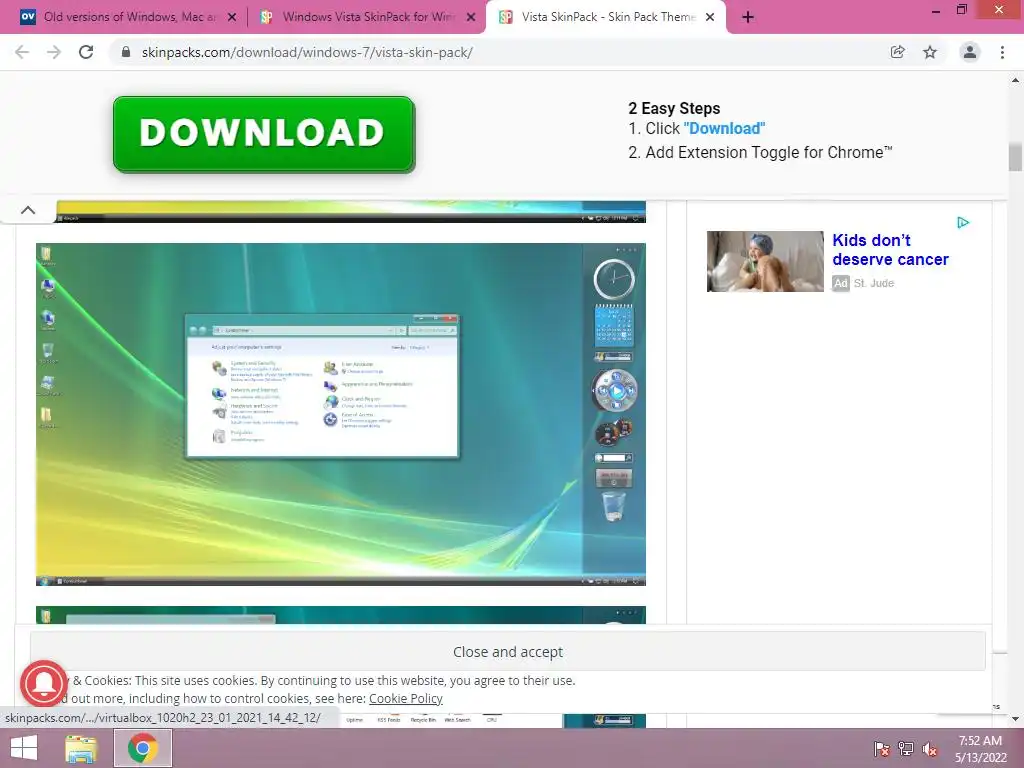Open the Windows Start menu

(24, 748)
